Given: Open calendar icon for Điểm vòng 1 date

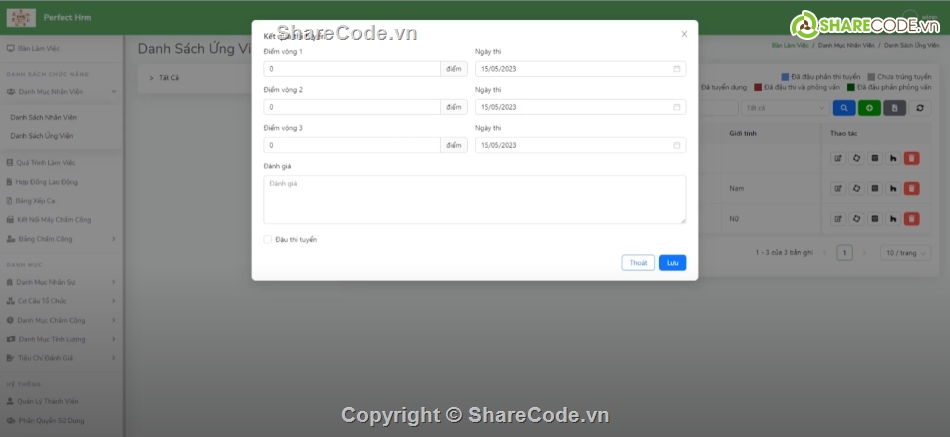Looking at the screenshot, I should pyautogui.click(x=677, y=69).
